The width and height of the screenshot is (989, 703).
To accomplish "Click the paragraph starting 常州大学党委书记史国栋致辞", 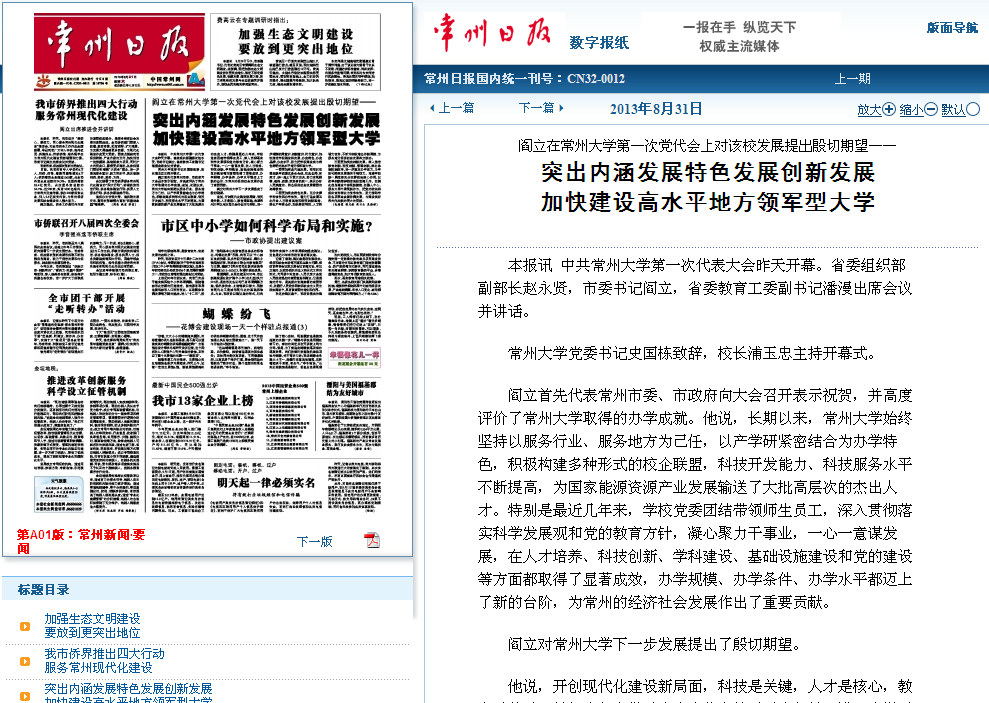I will (x=692, y=353).
